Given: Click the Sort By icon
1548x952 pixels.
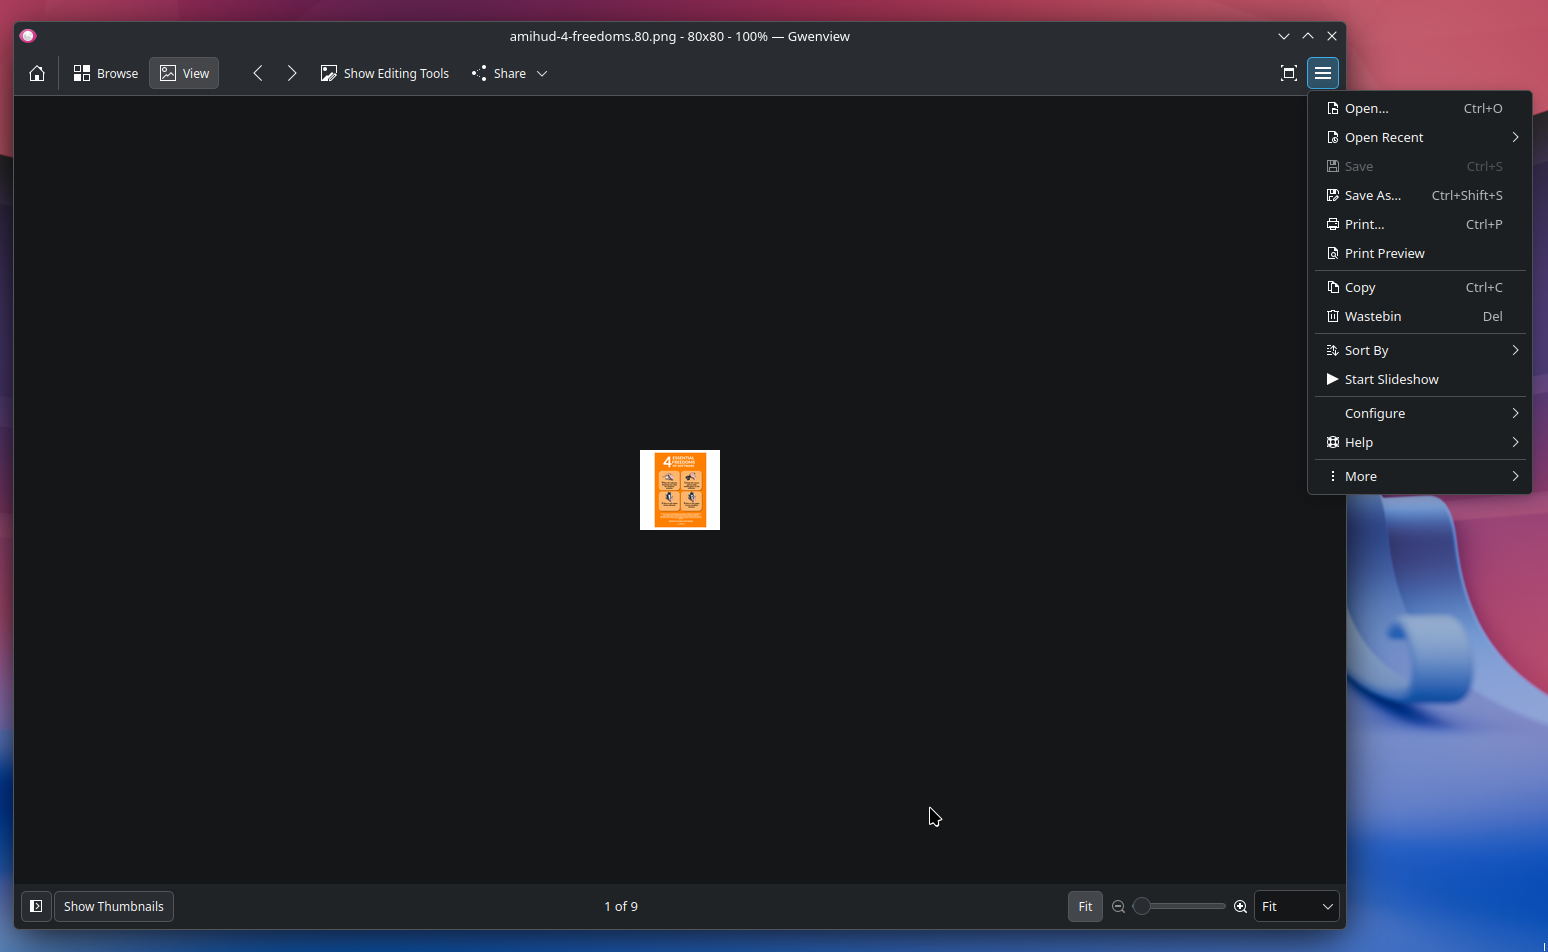Looking at the screenshot, I should (x=1333, y=350).
